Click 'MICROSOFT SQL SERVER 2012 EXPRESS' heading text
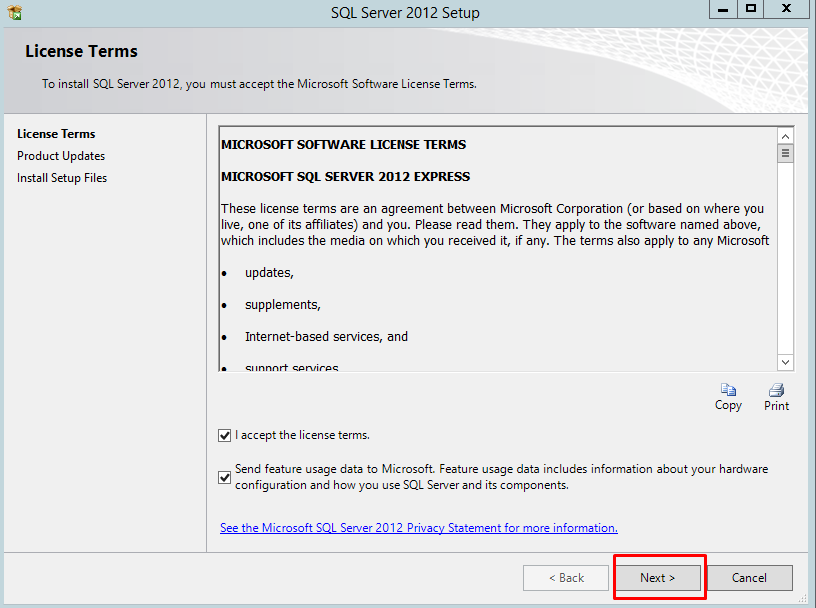 click(x=346, y=176)
